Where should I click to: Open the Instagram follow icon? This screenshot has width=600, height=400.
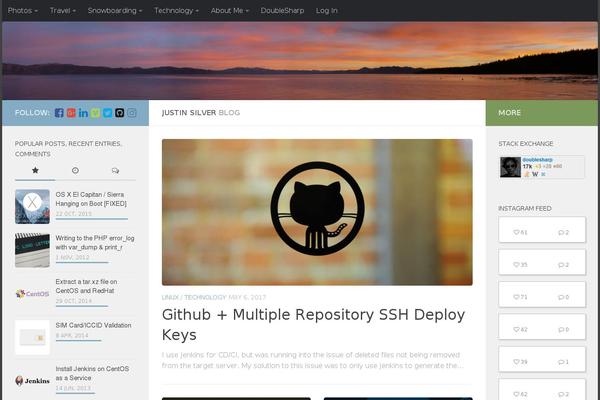pyautogui.click(x=132, y=113)
